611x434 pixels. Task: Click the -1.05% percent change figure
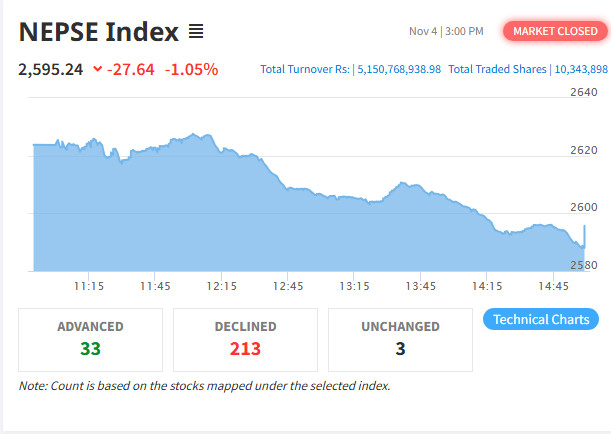click(191, 69)
